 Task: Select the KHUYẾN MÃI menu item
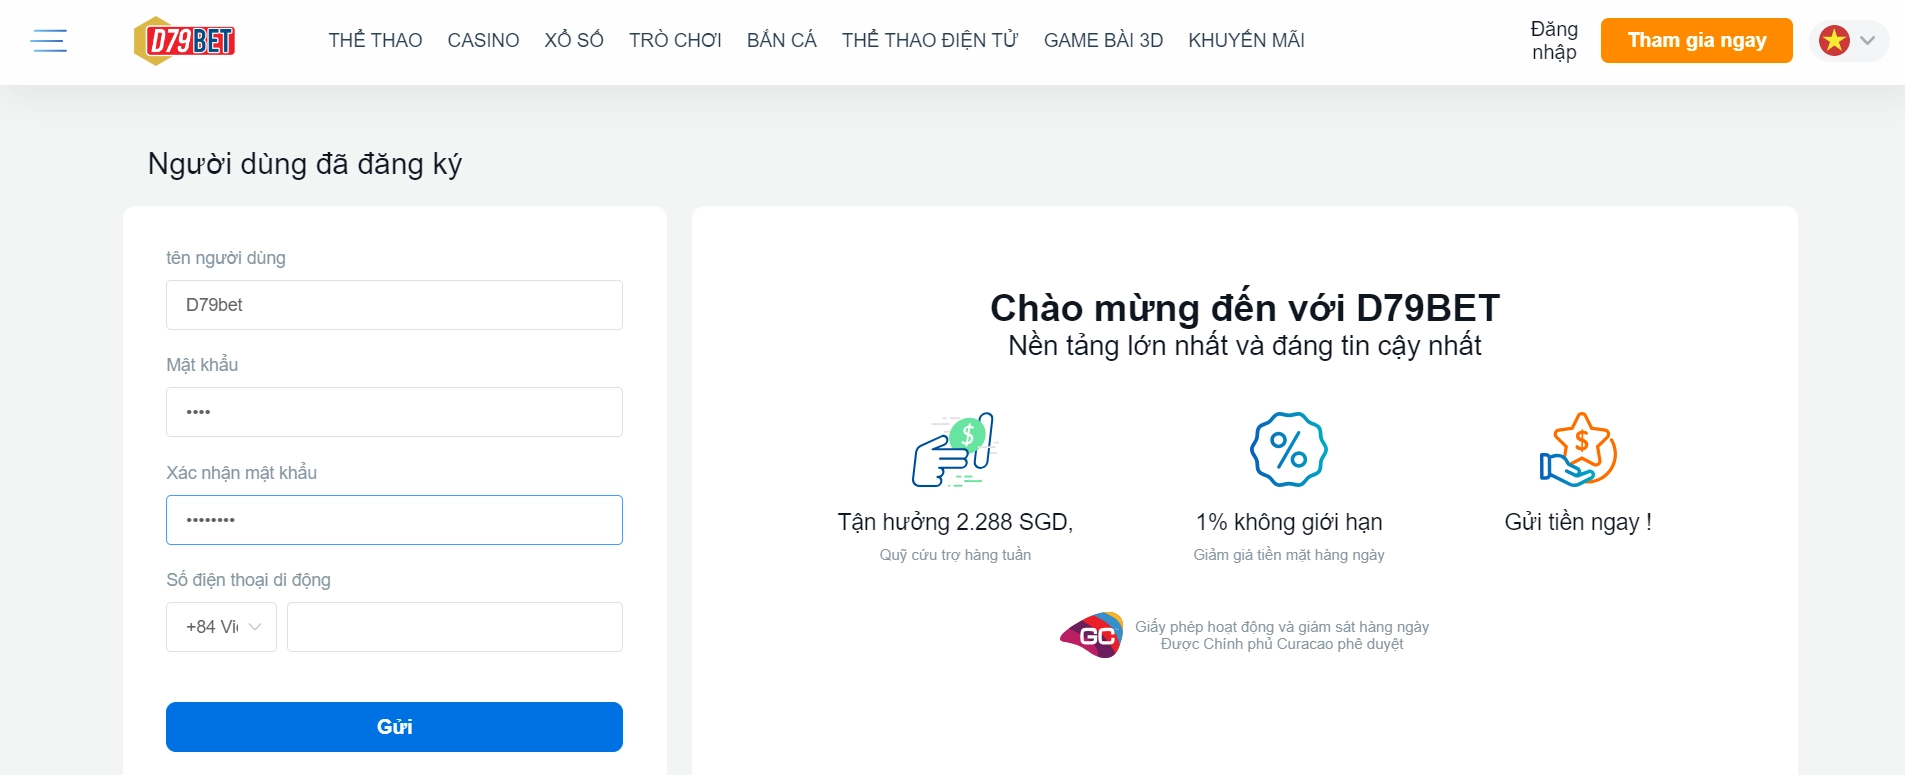[x=1246, y=40]
